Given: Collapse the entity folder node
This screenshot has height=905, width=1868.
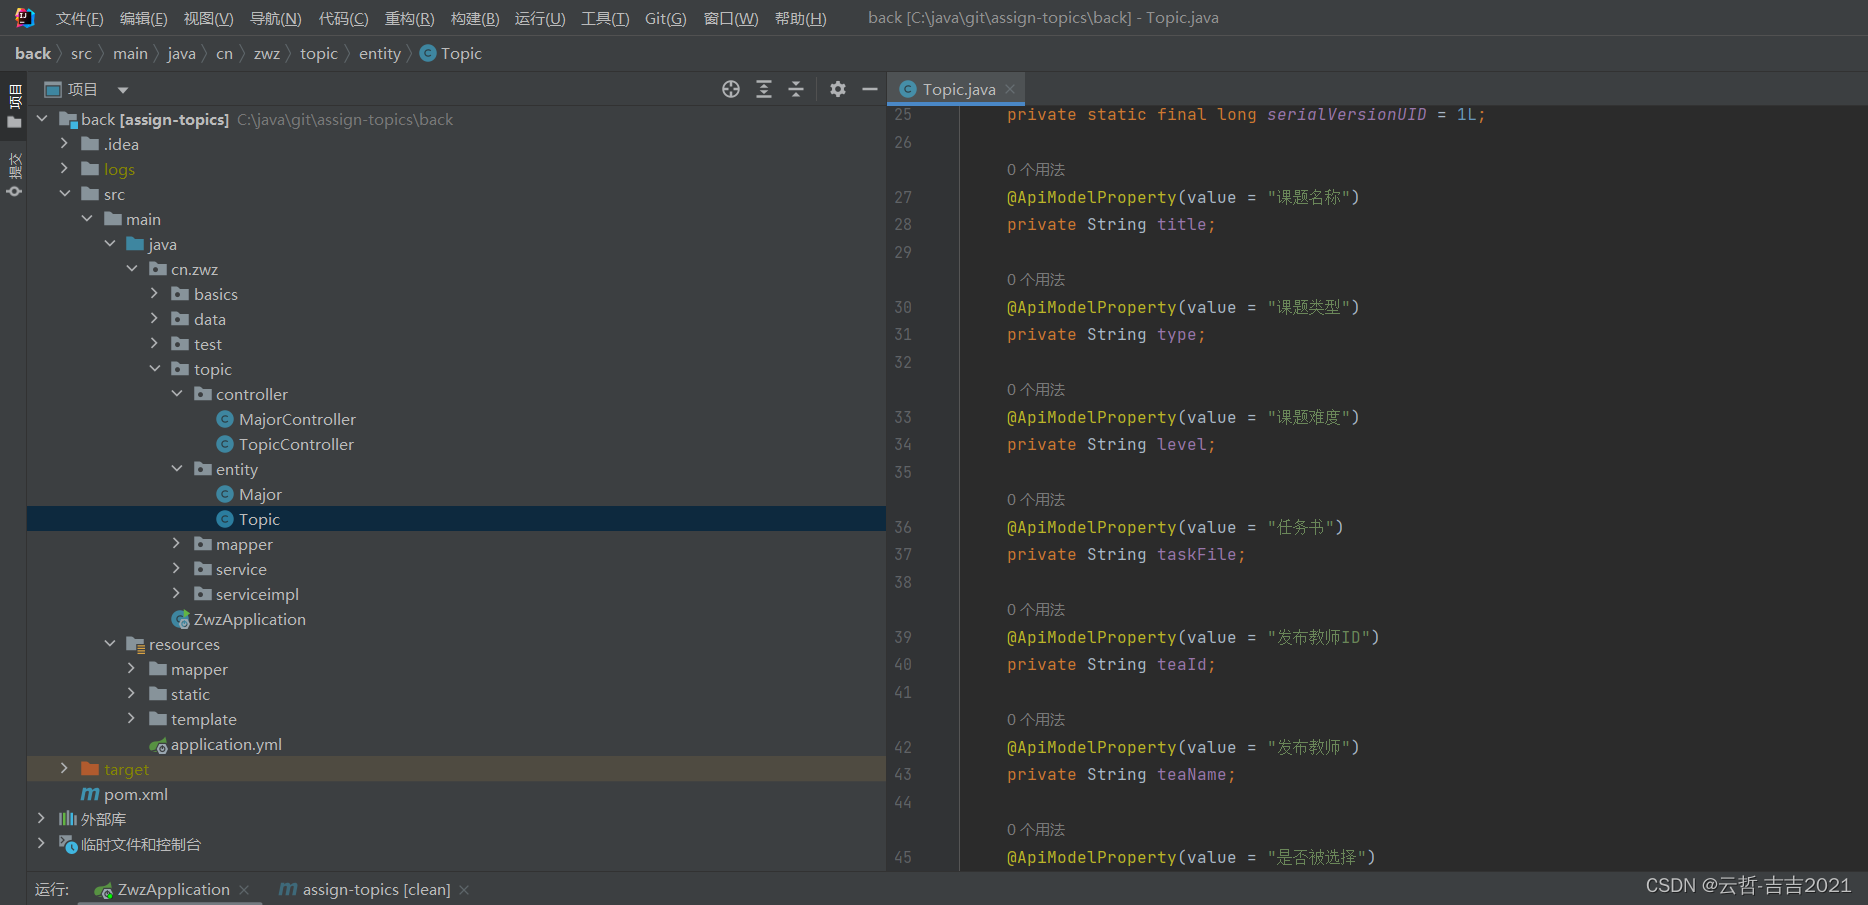Looking at the screenshot, I should tap(177, 468).
